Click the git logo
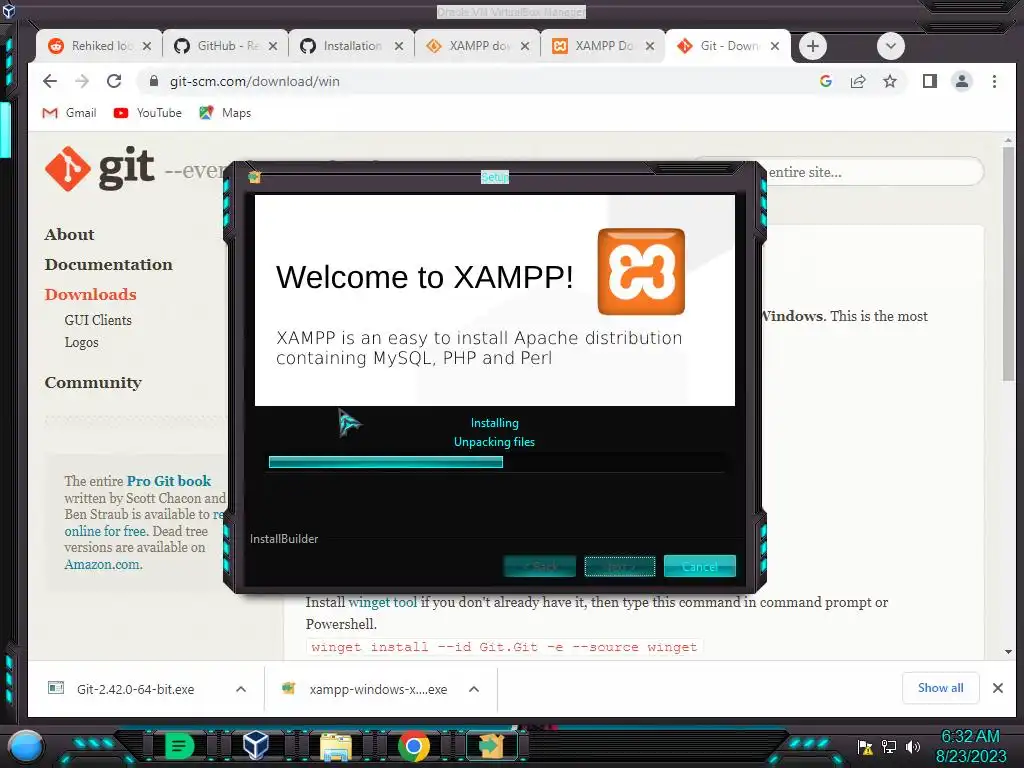This screenshot has width=1024, height=768. 100,168
